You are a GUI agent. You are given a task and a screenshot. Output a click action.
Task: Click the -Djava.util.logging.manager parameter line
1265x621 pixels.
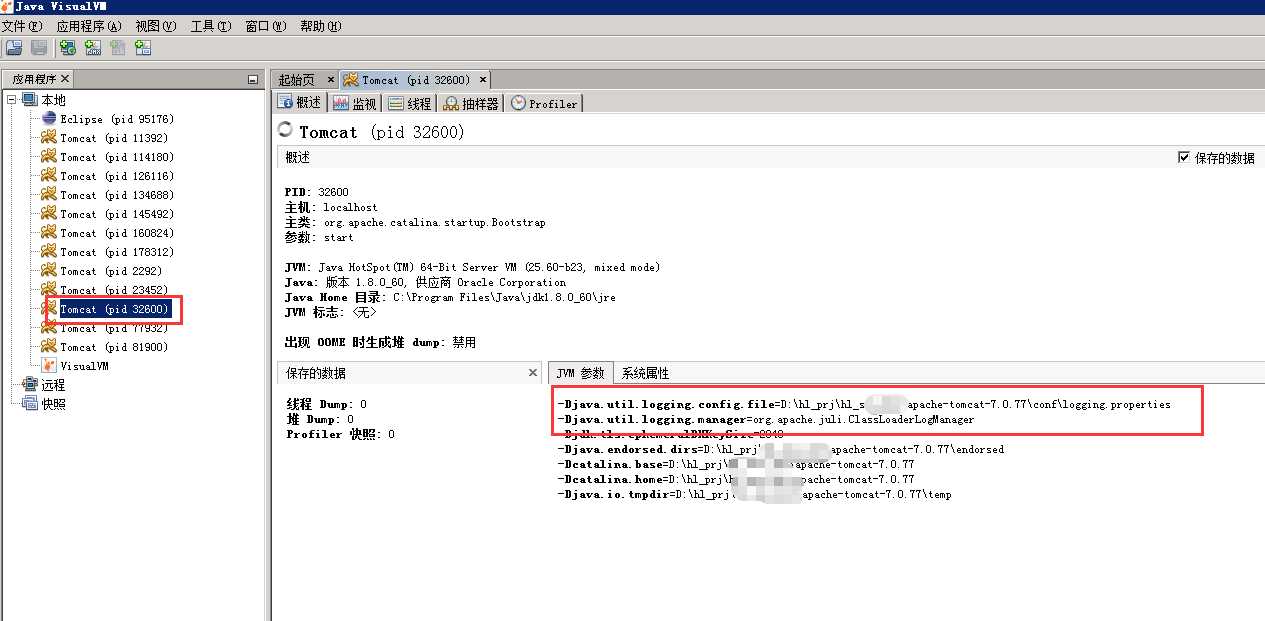click(x=765, y=419)
